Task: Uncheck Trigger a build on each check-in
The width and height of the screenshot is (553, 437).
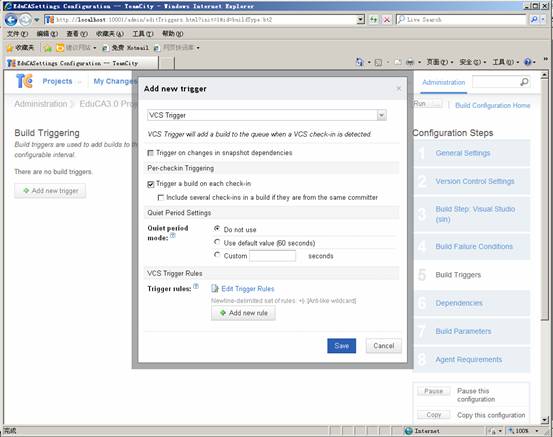Action: coord(151,184)
